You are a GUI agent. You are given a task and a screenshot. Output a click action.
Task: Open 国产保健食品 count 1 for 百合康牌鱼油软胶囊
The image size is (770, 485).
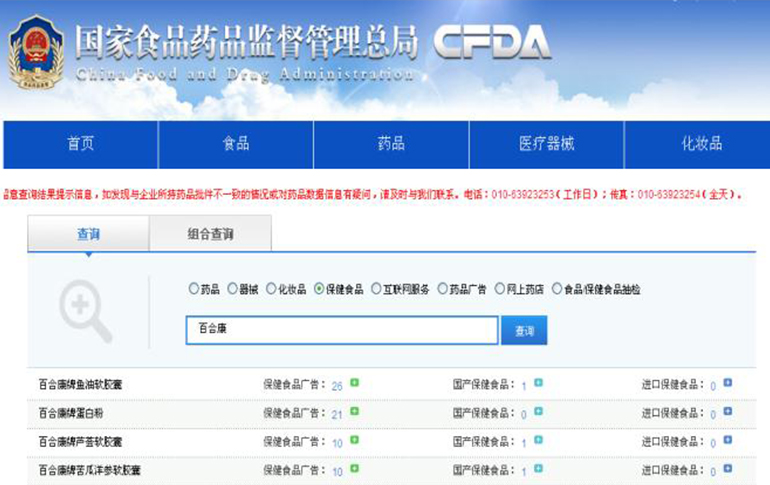point(524,386)
